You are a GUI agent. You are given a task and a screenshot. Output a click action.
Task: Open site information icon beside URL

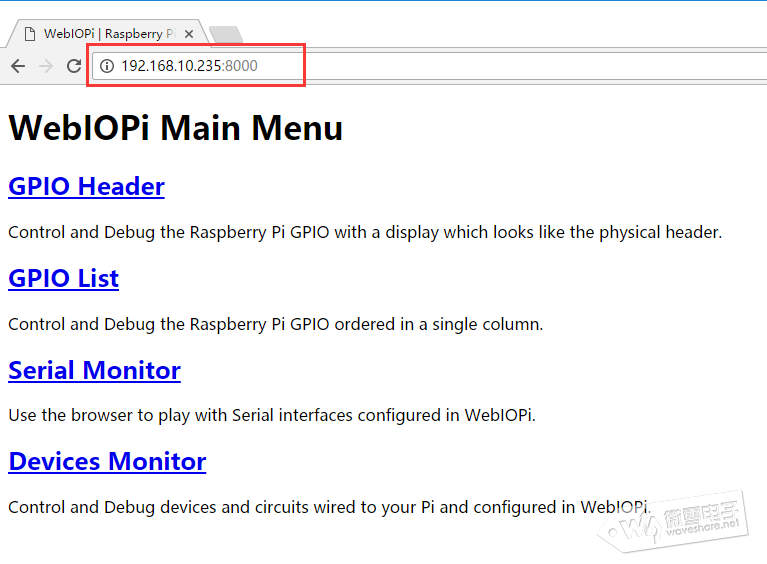click(107, 66)
